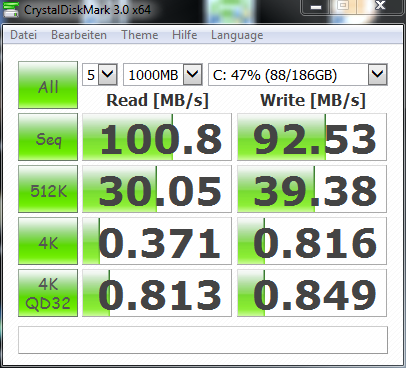Open the Language menu

[237, 35]
